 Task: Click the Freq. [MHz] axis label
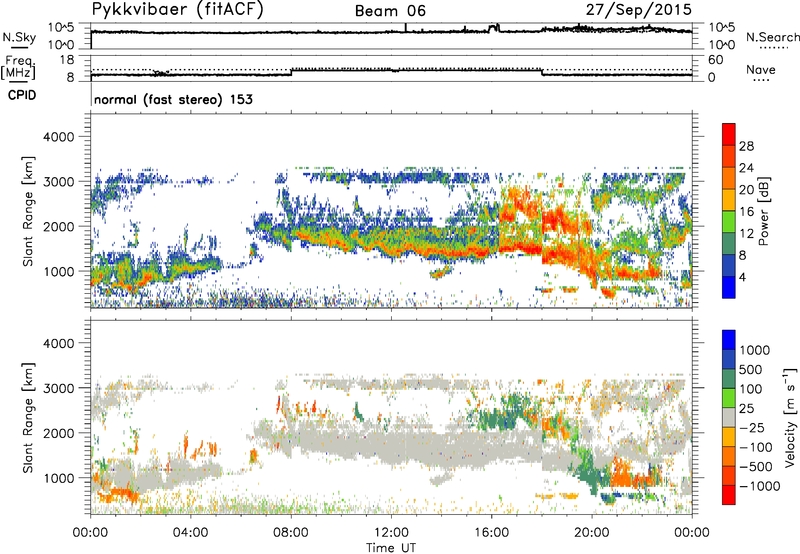18,67
